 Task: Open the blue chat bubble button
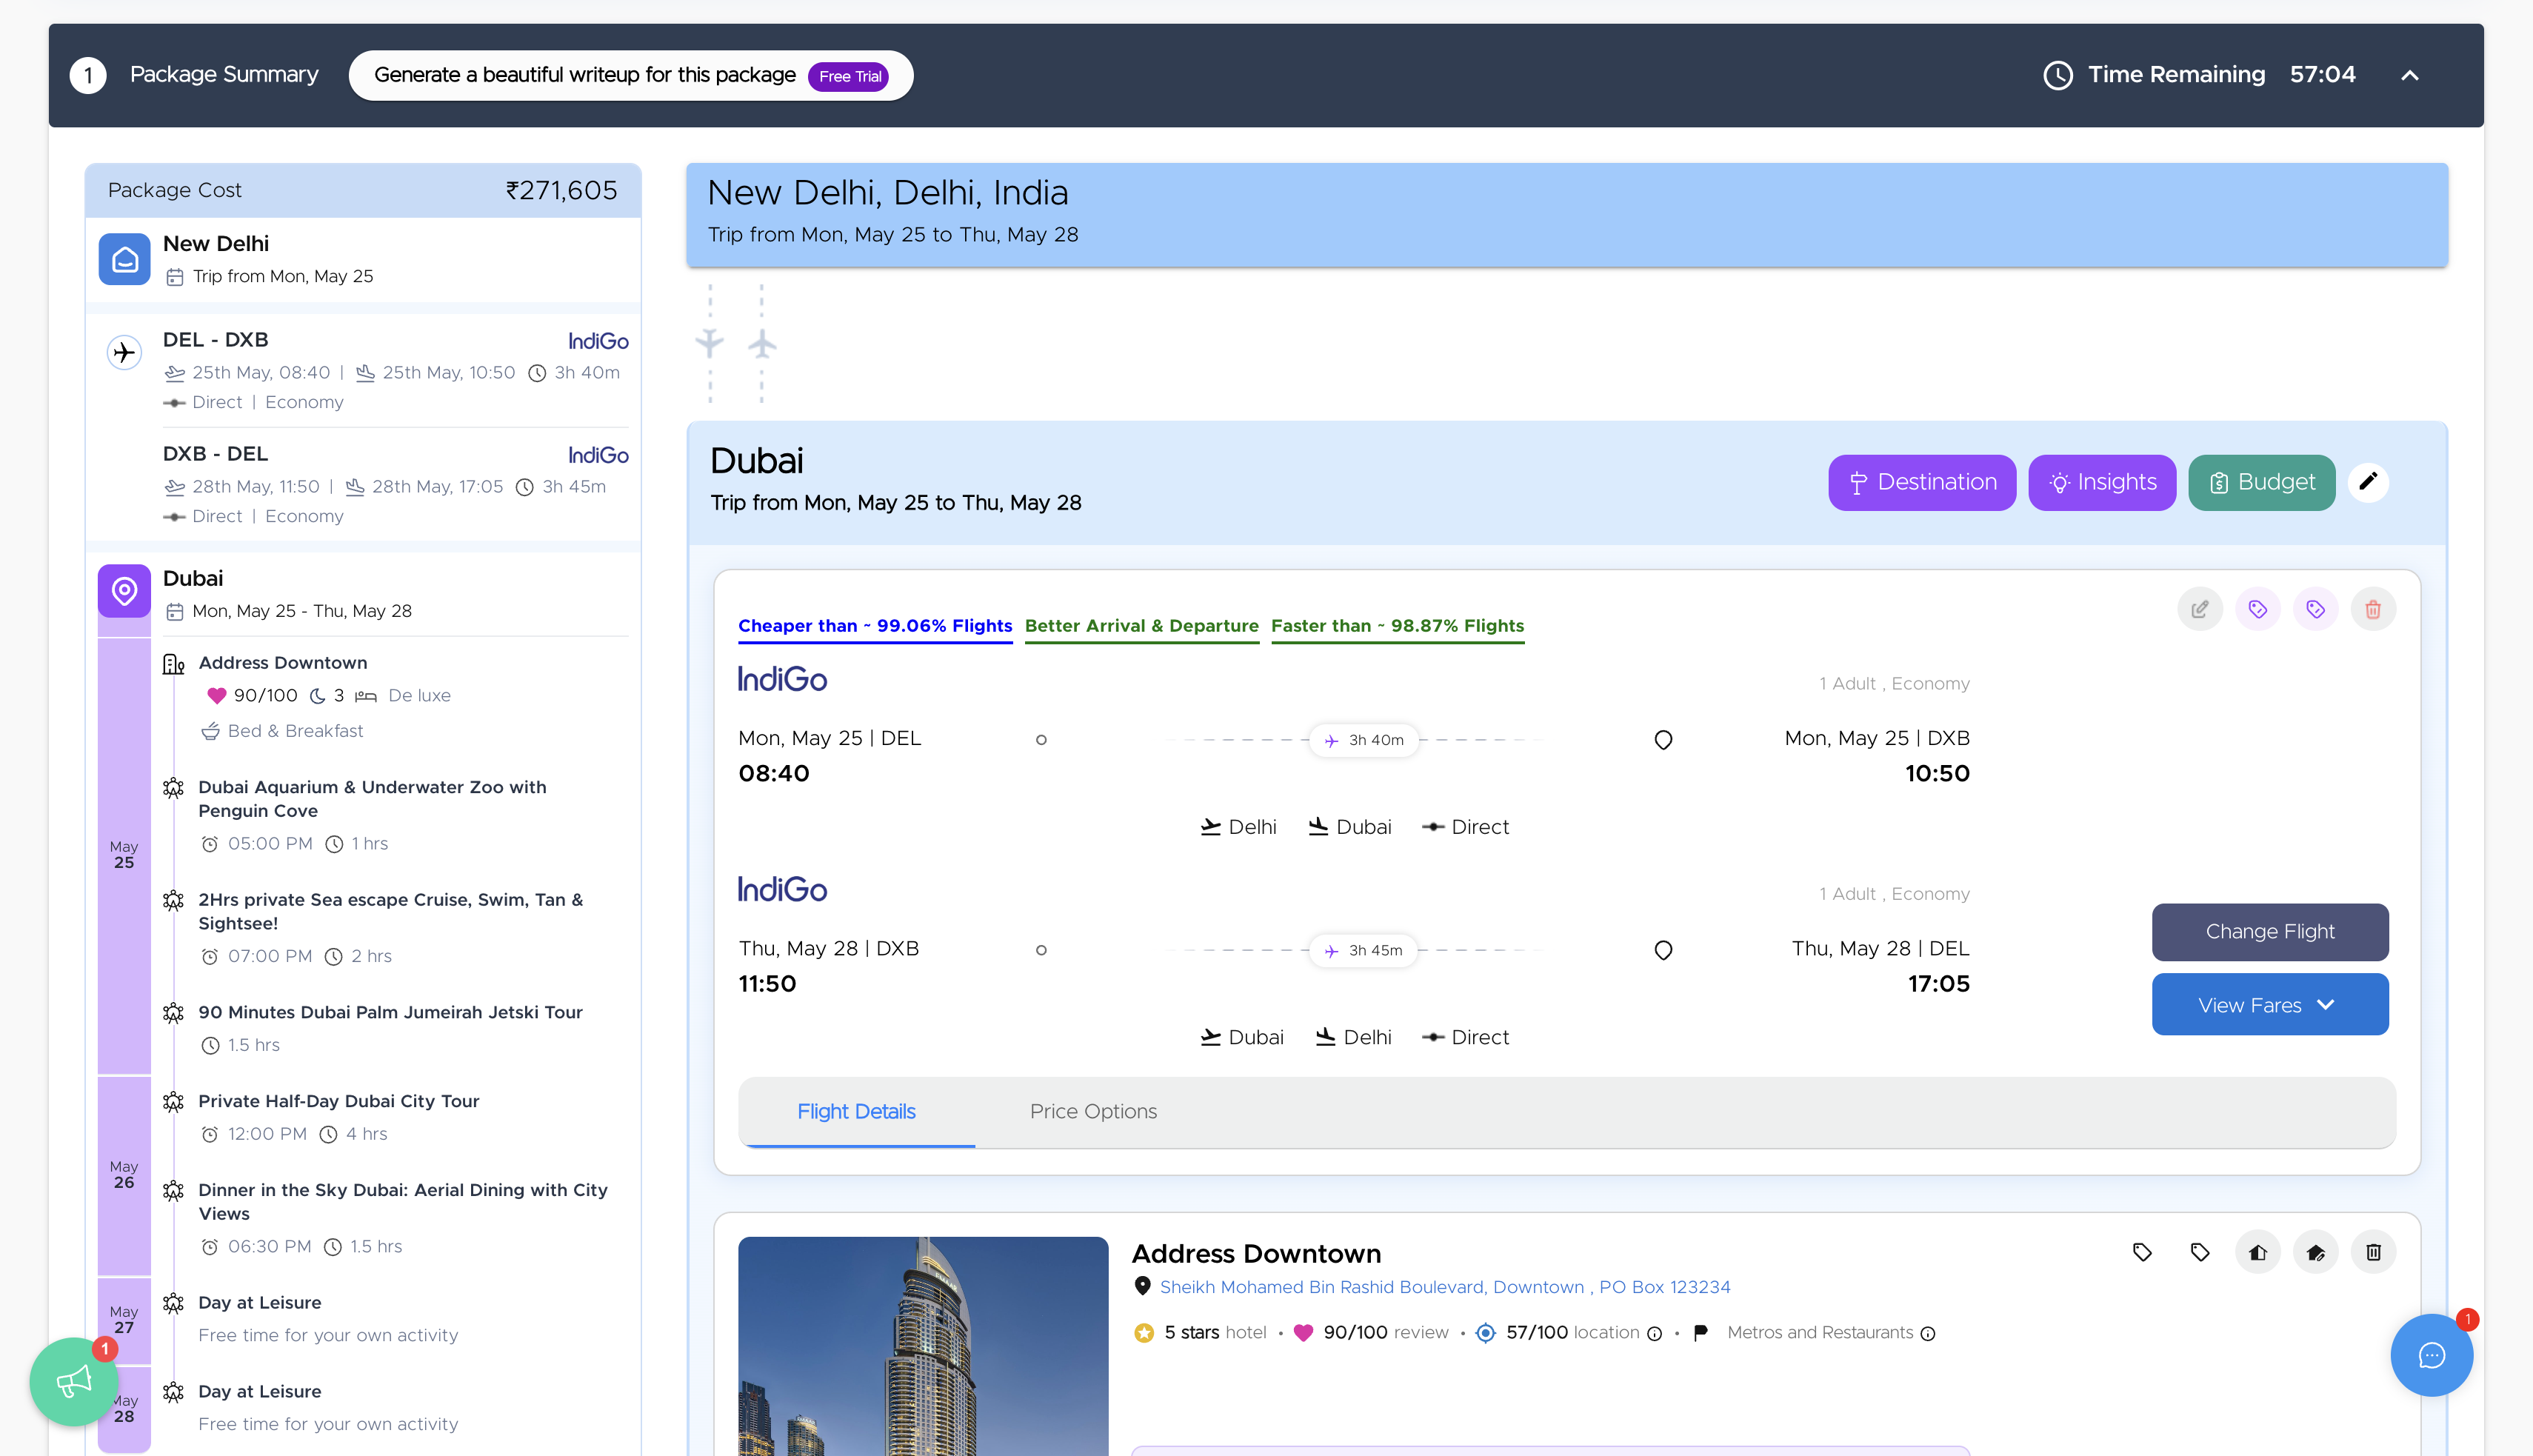pos(2431,1355)
